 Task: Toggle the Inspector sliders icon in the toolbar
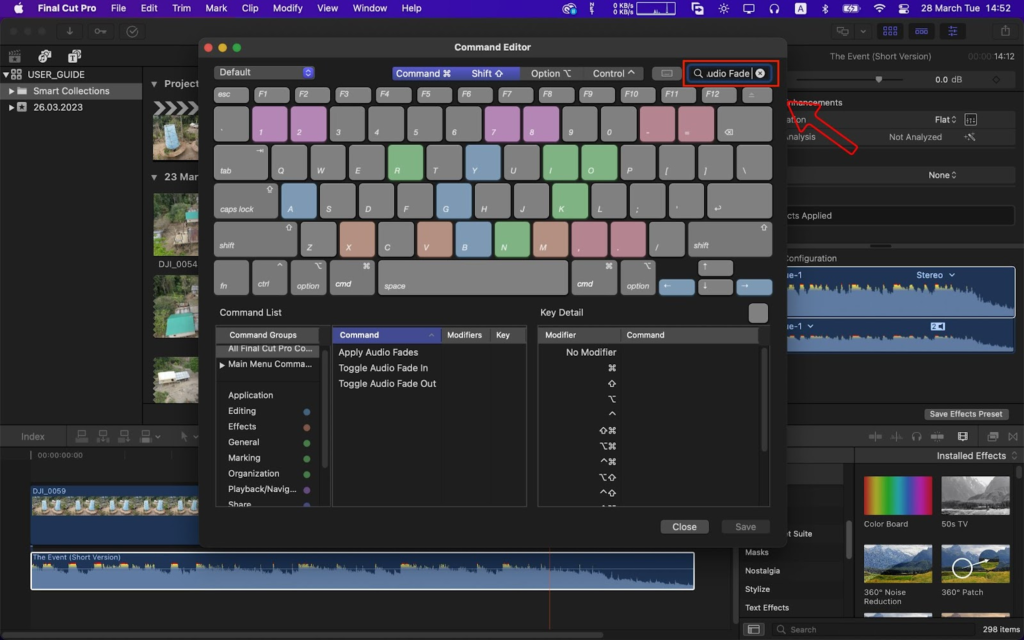953,31
